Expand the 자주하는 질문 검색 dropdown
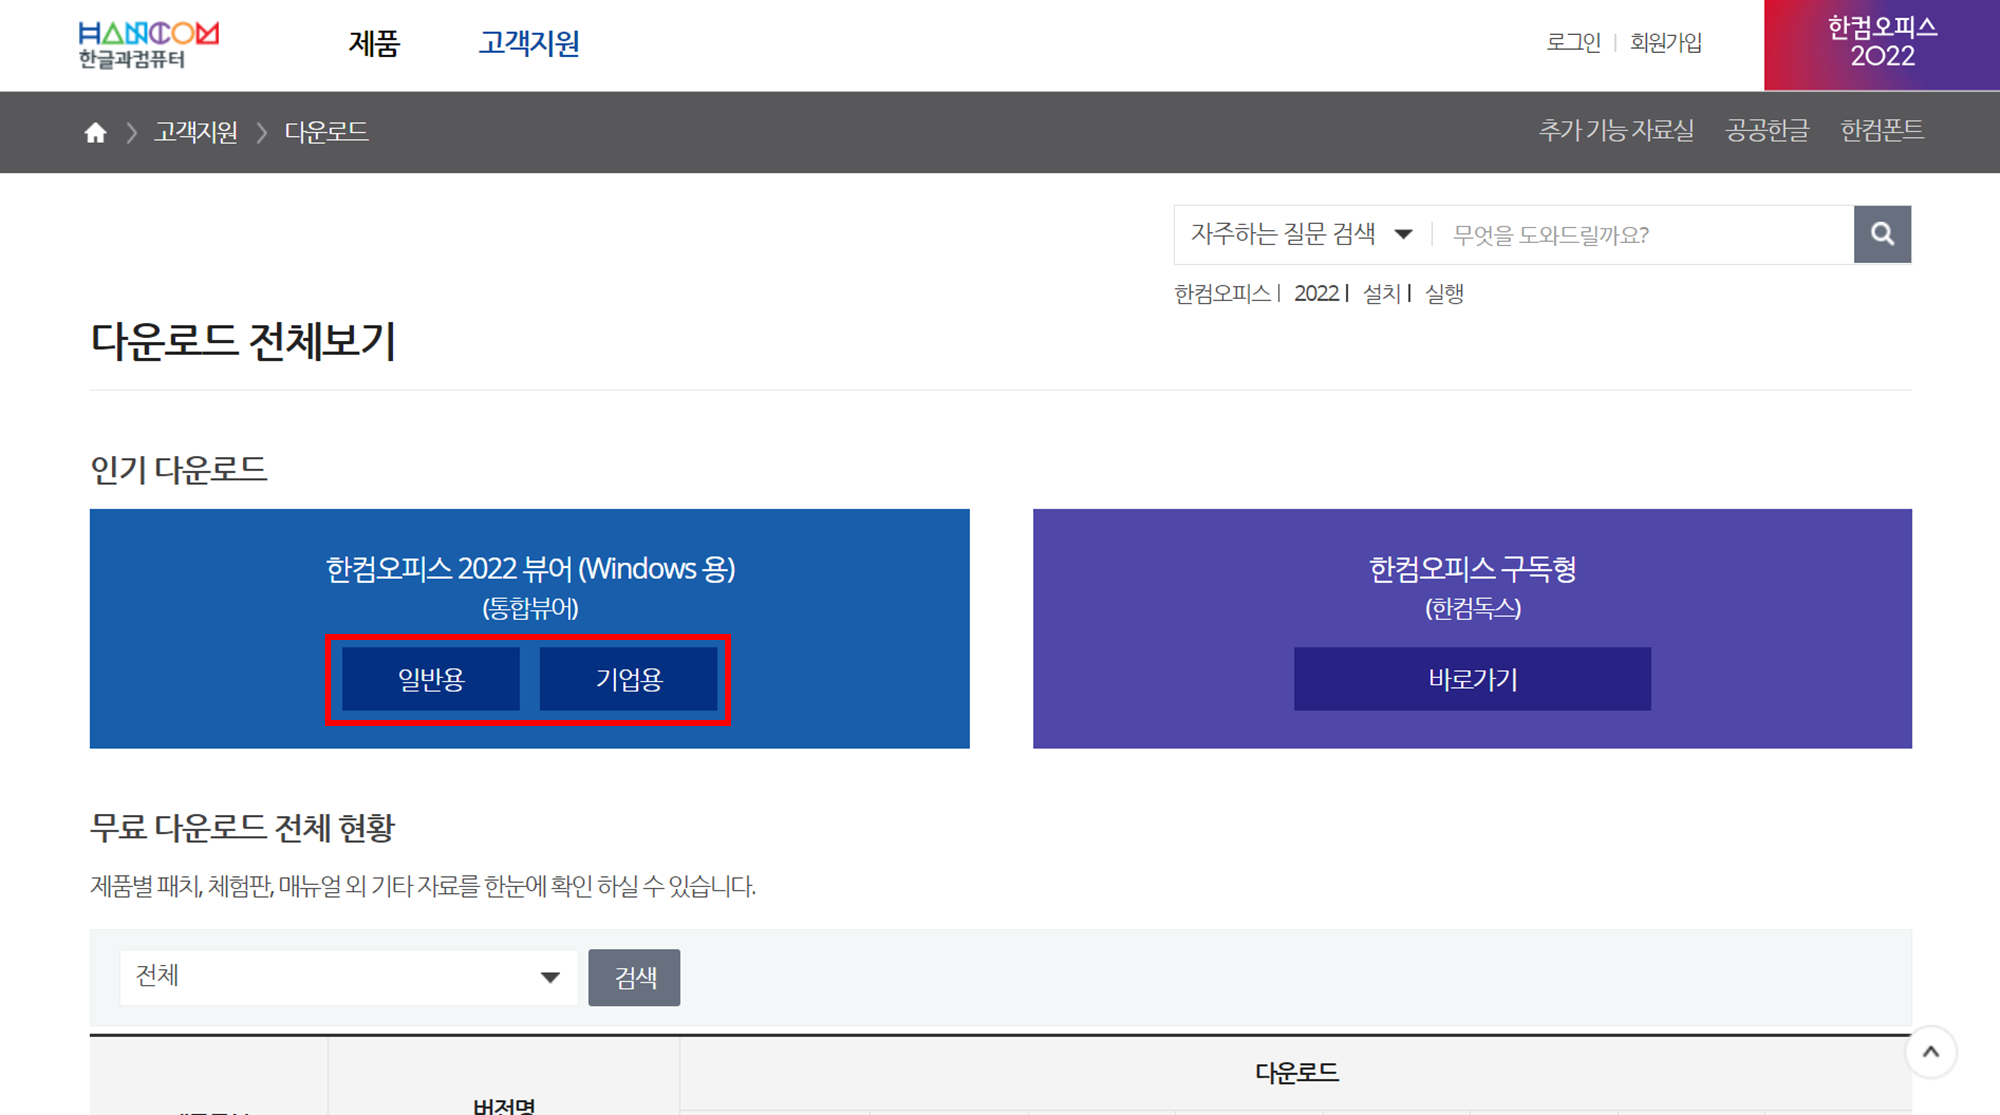 (1302, 234)
